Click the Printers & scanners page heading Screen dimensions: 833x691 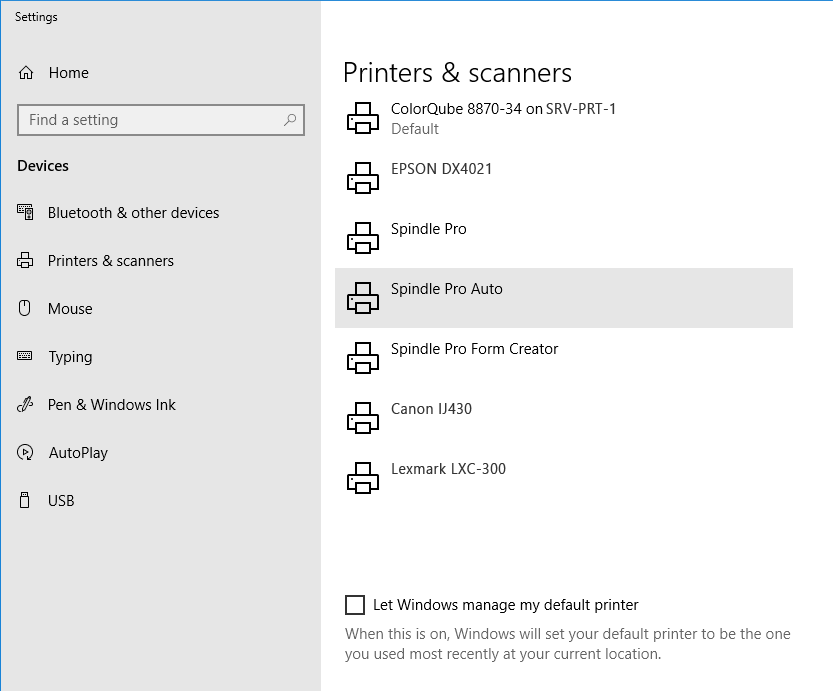[x=457, y=73]
